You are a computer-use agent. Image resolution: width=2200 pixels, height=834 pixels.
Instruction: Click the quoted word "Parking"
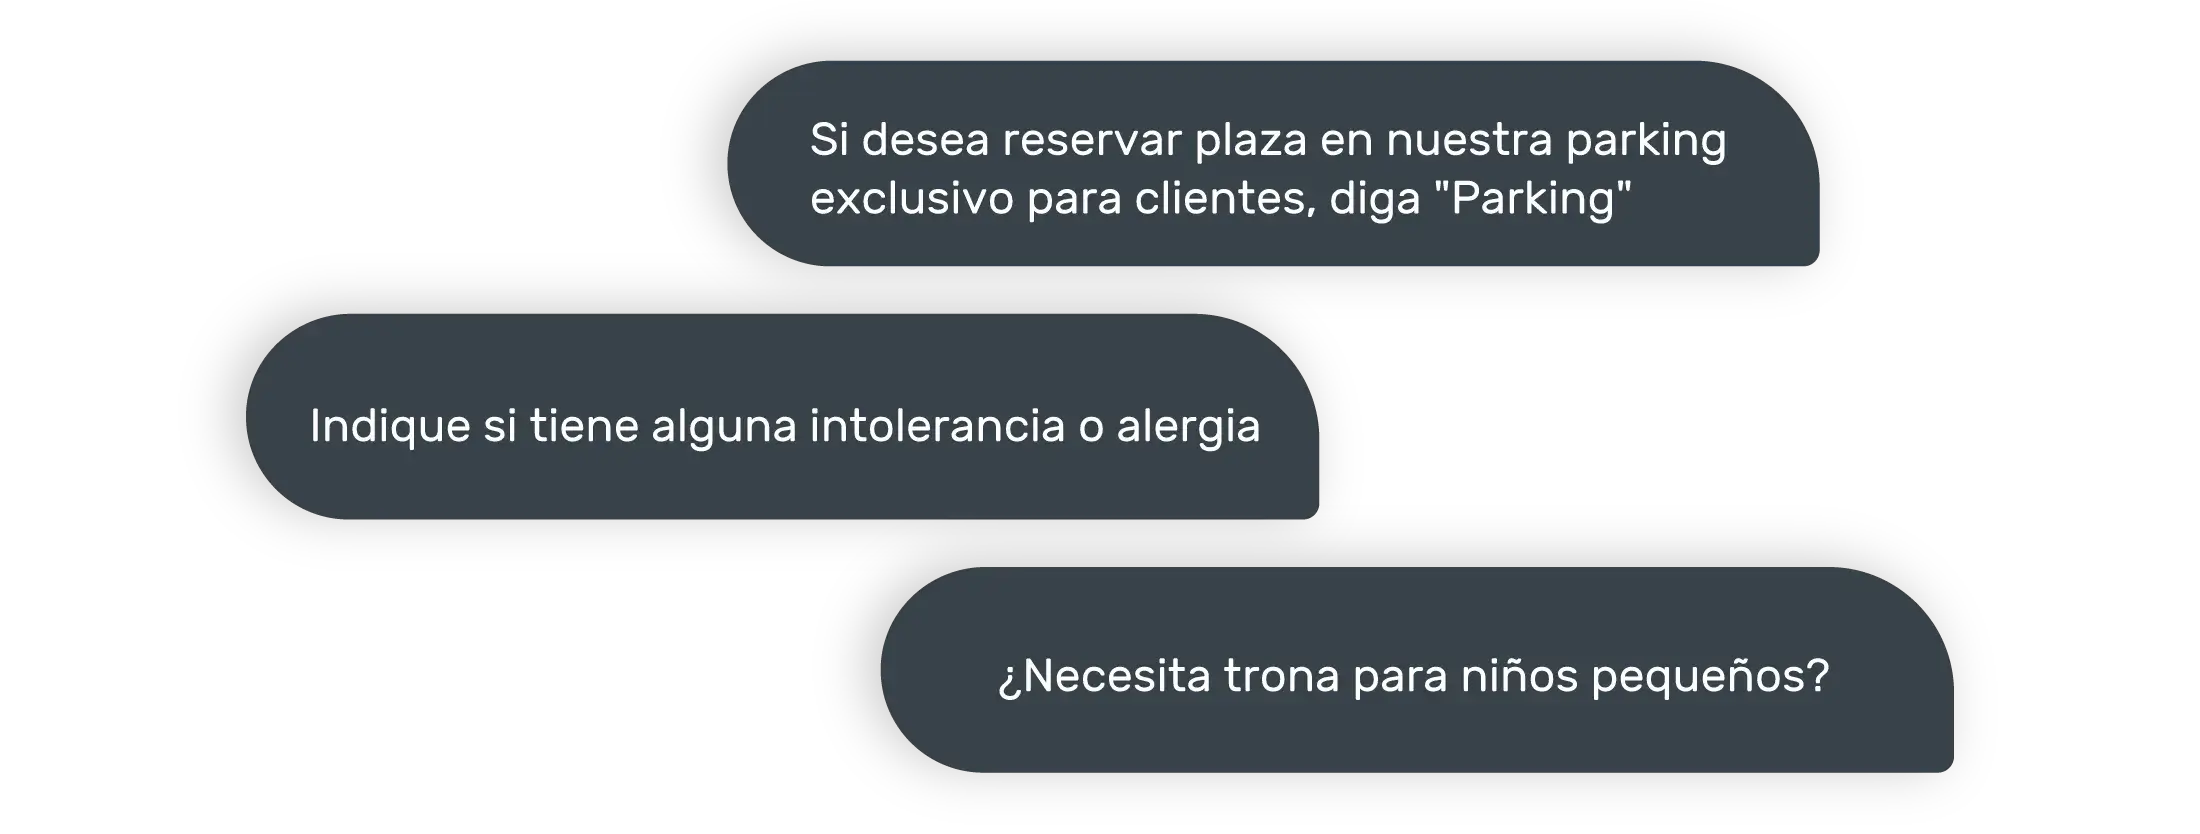[1533, 198]
